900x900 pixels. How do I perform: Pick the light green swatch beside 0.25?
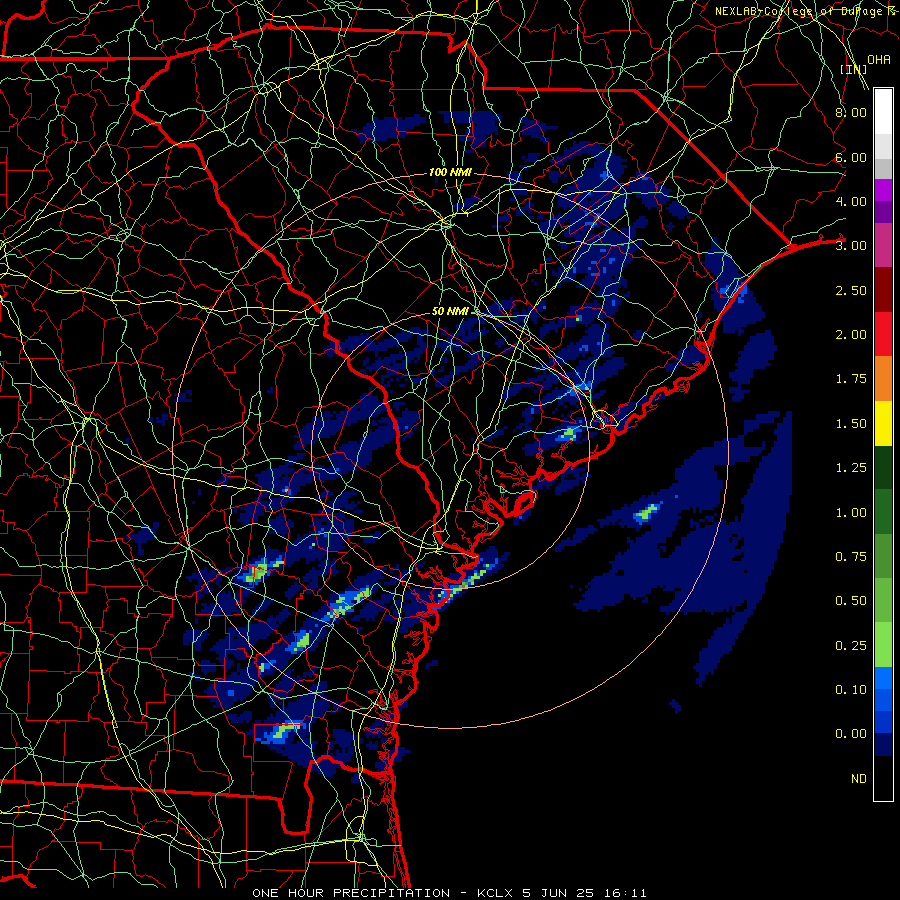[x=883, y=645]
